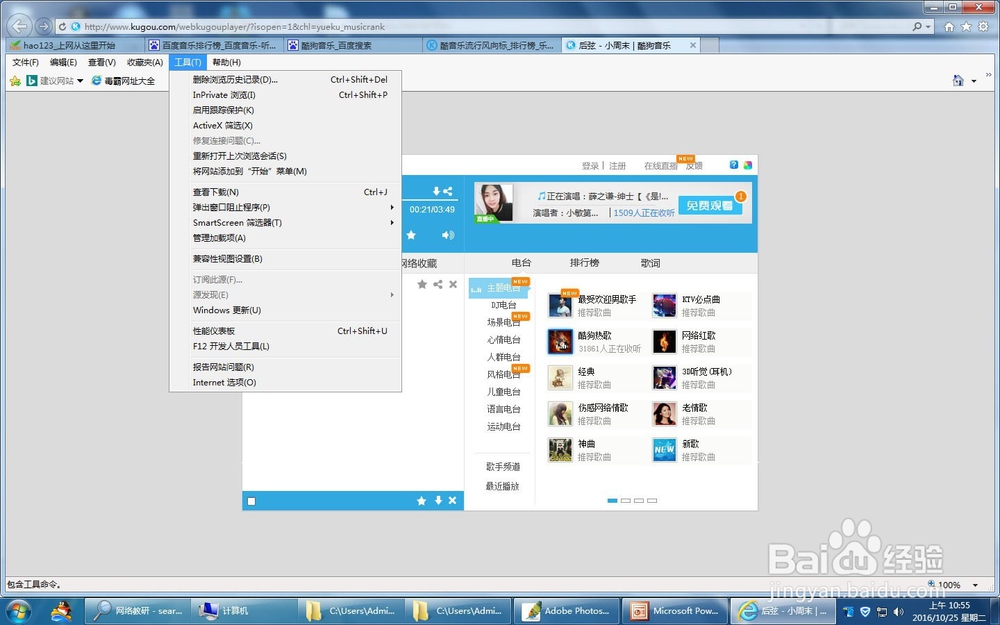Click the command bar home icon

click(x=958, y=80)
